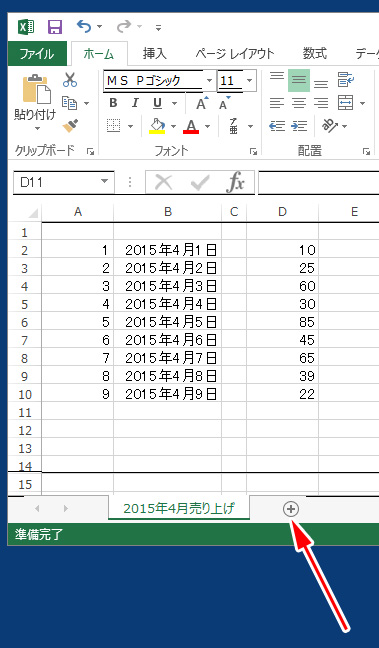379x648 pixels.
Task: Cut selection with scissors icon
Action: click(x=70, y=80)
